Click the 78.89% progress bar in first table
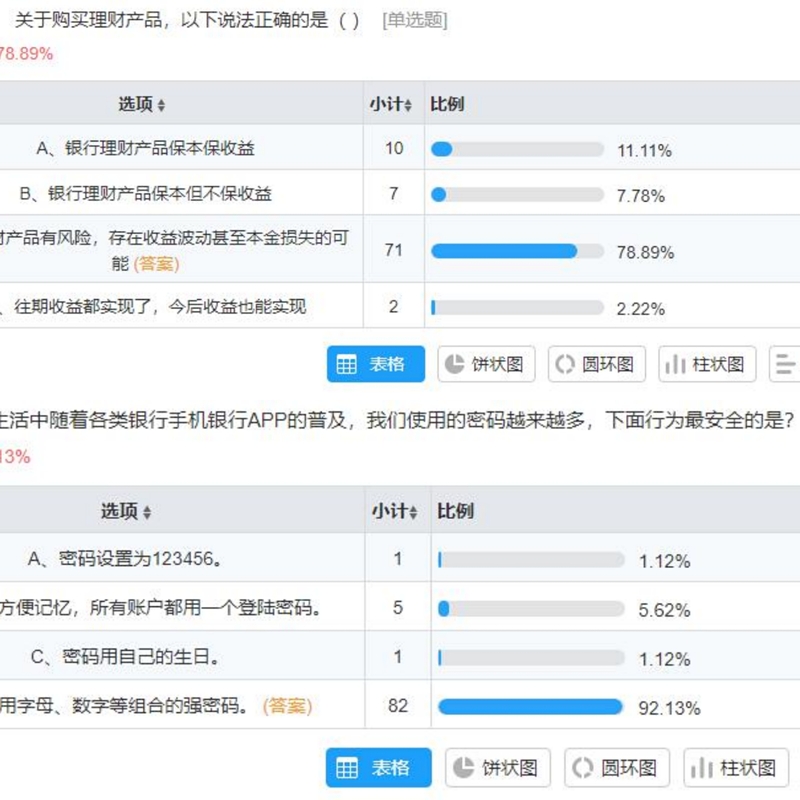The height and width of the screenshot is (800, 800). click(x=517, y=251)
